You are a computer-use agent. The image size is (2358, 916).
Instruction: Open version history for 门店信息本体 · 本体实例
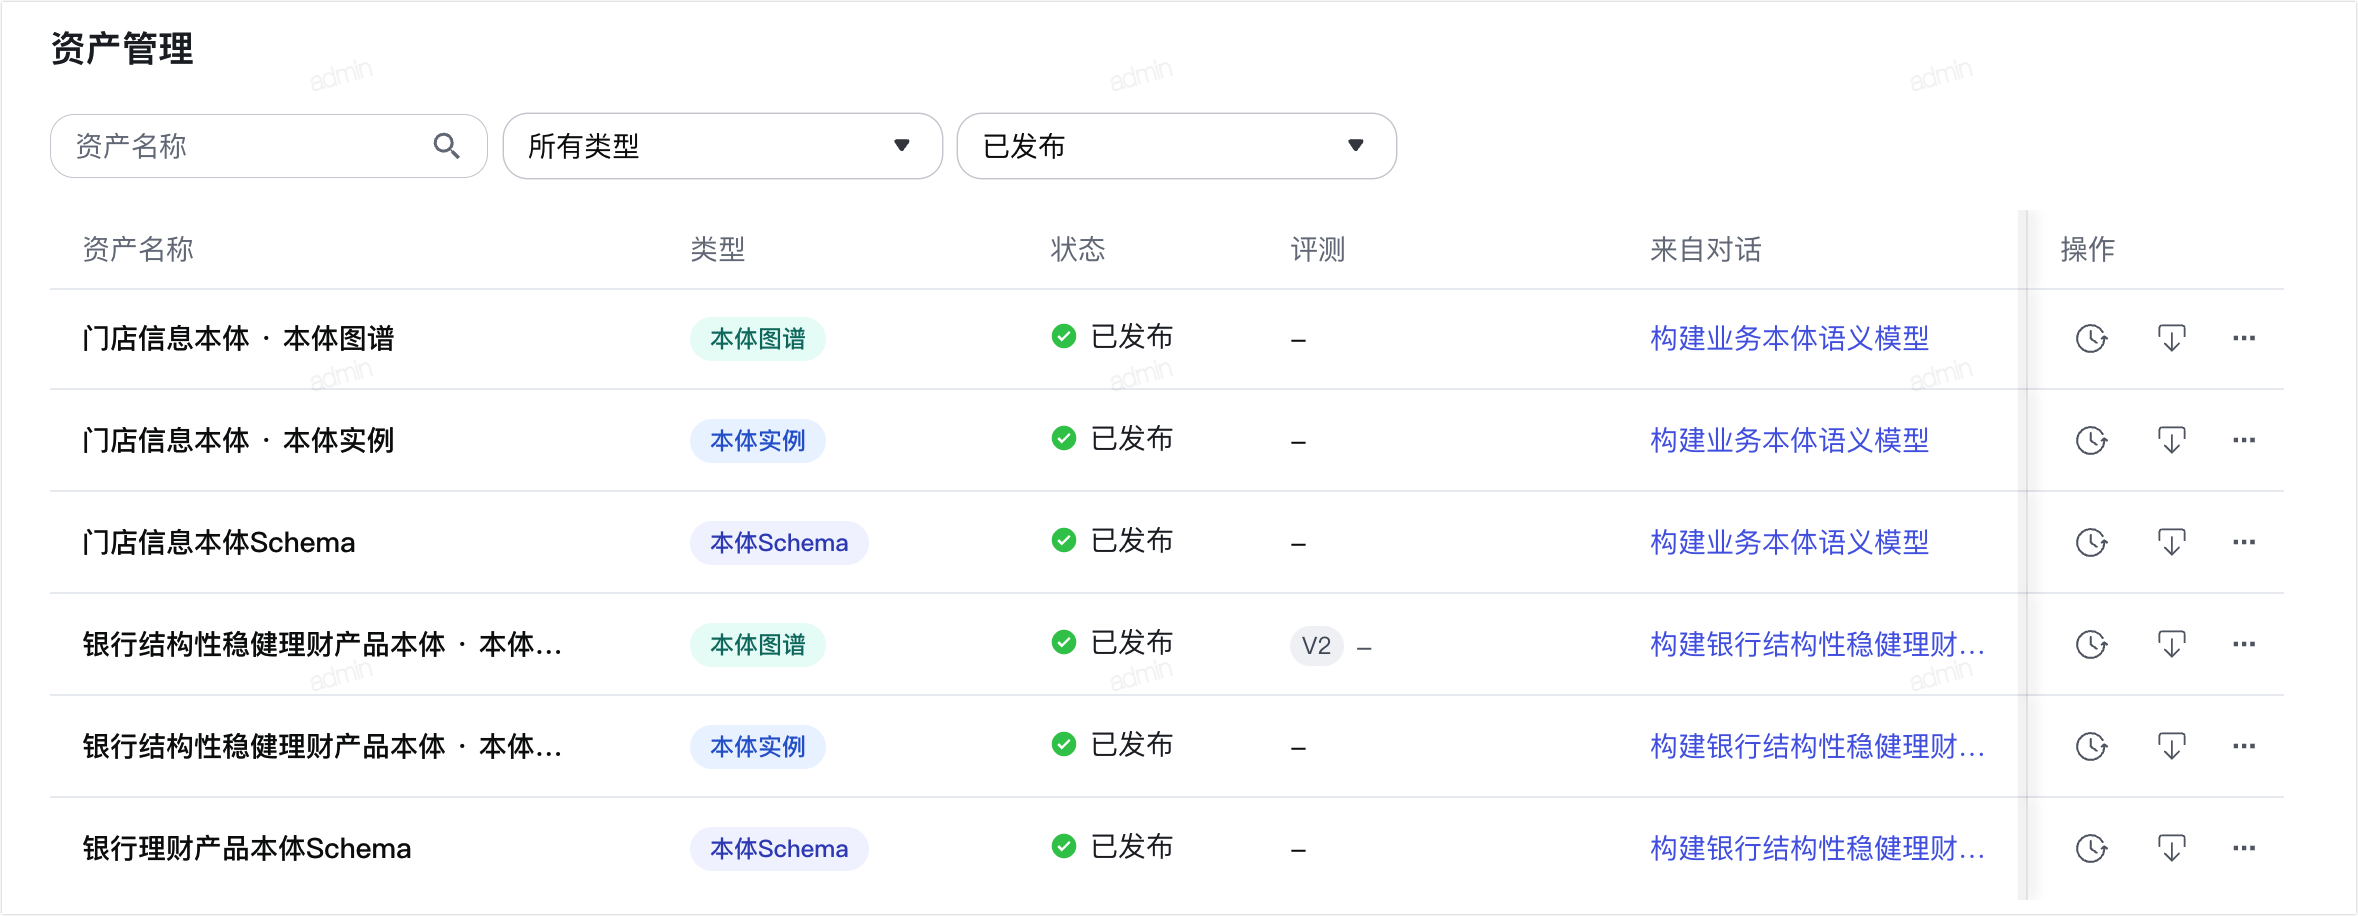click(x=2091, y=441)
